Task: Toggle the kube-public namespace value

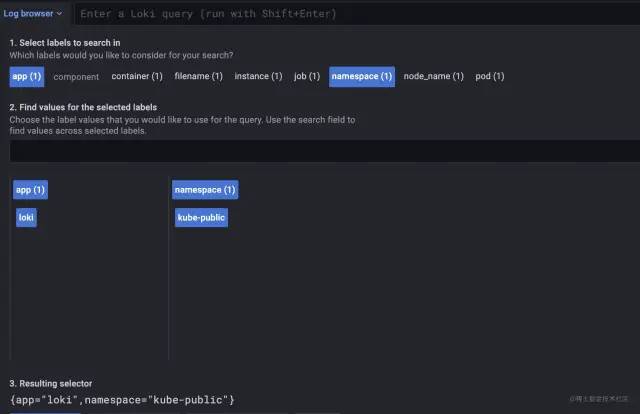Action: point(201,217)
